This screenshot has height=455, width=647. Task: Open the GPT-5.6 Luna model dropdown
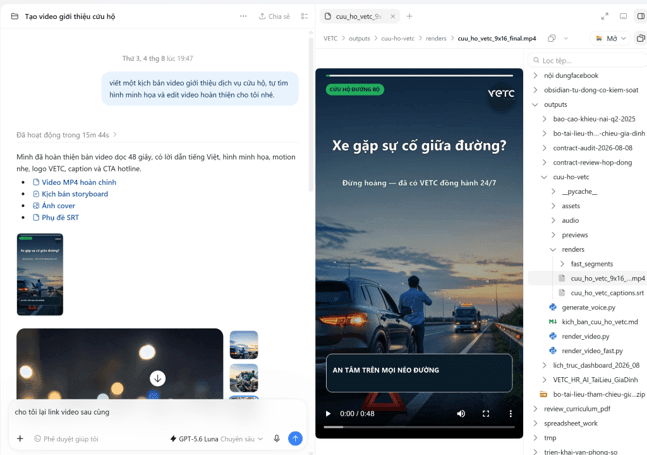[217, 439]
